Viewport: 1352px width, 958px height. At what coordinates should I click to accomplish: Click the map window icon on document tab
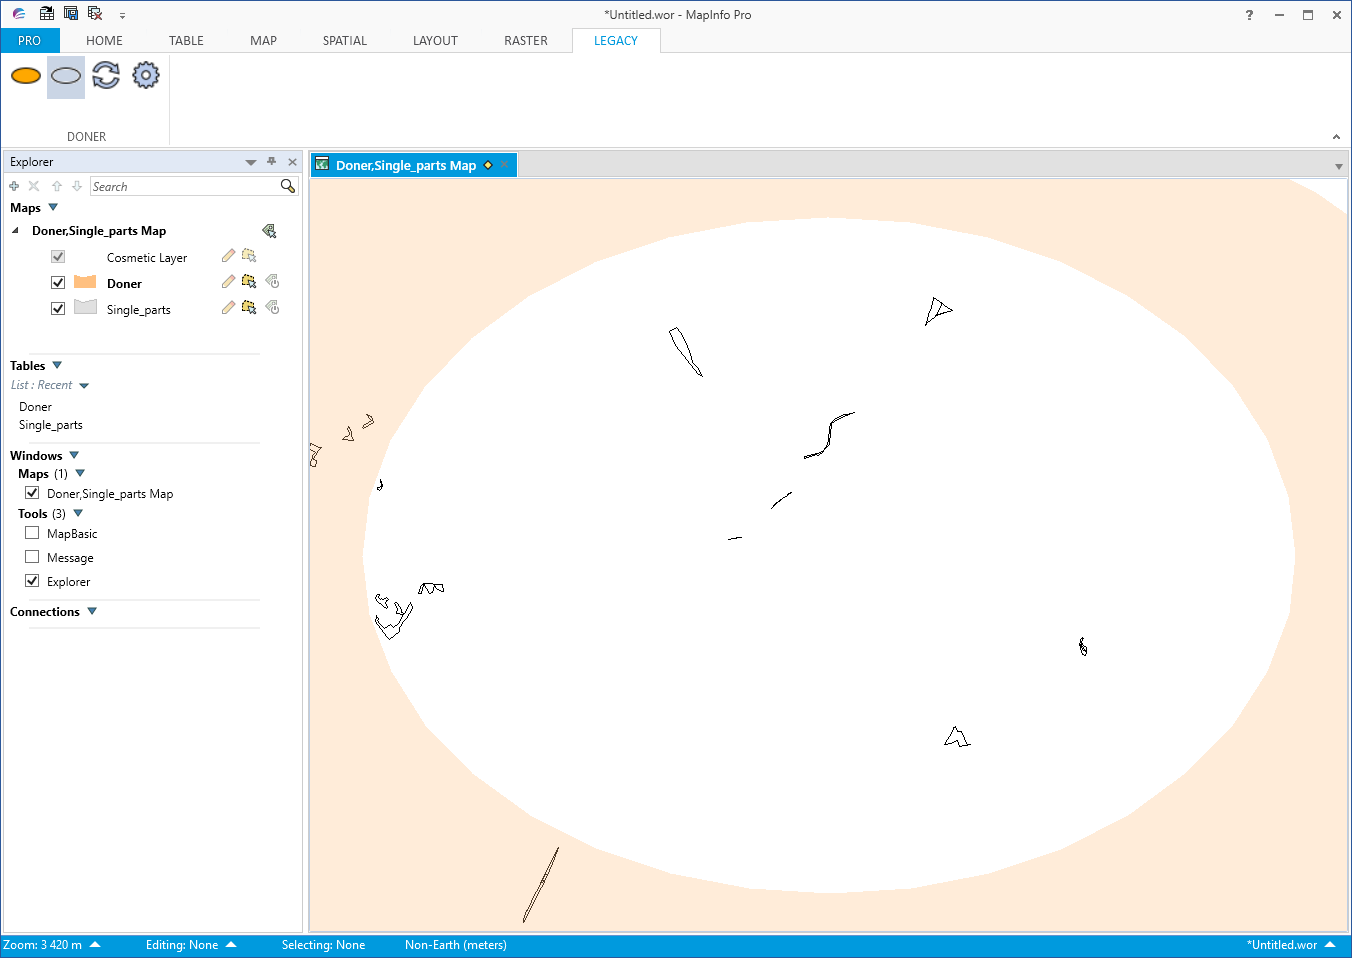[322, 164]
